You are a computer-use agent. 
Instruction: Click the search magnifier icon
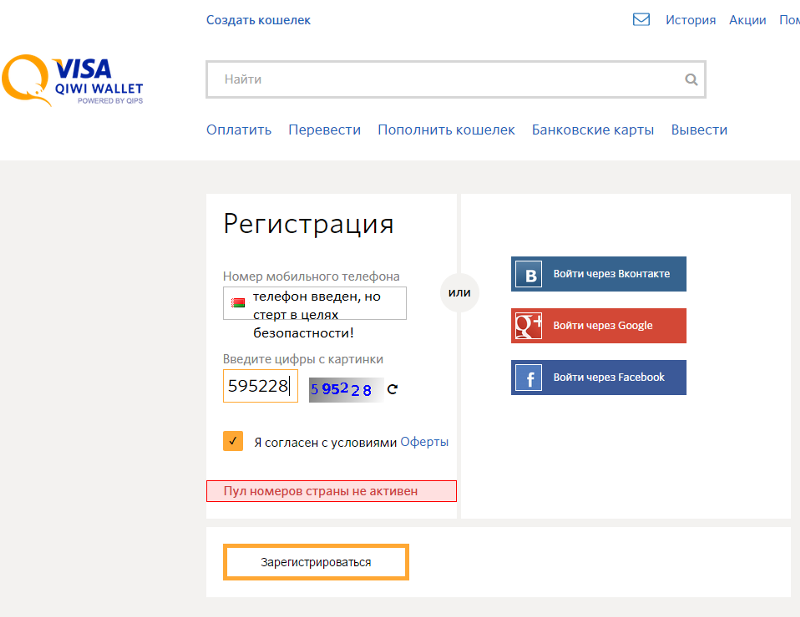(x=691, y=79)
